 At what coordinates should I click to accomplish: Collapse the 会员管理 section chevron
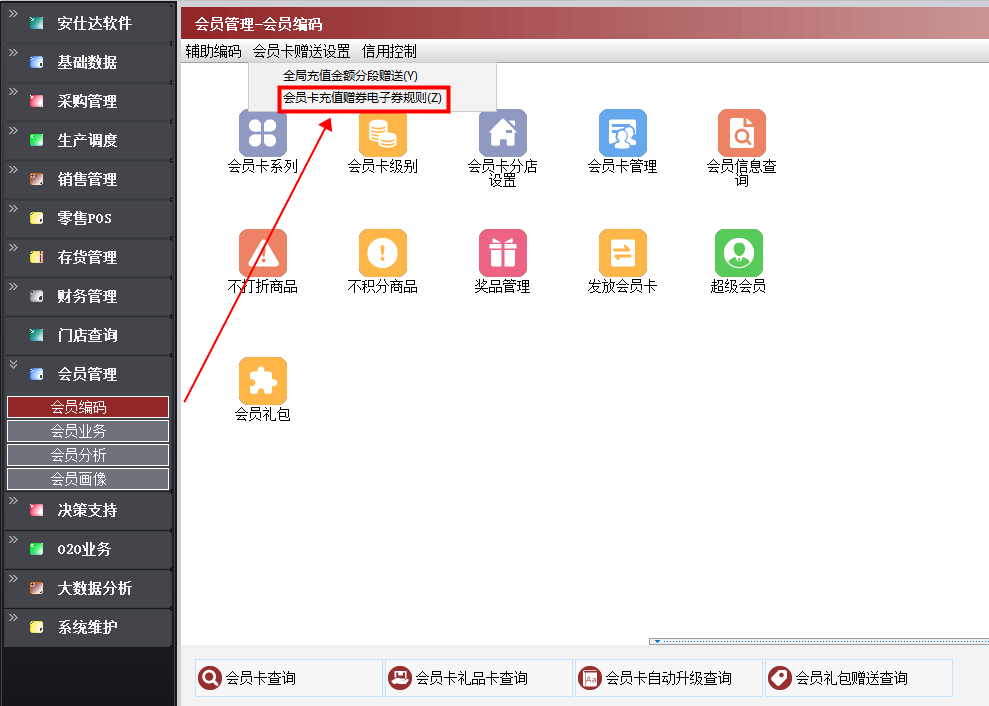[13, 364]
